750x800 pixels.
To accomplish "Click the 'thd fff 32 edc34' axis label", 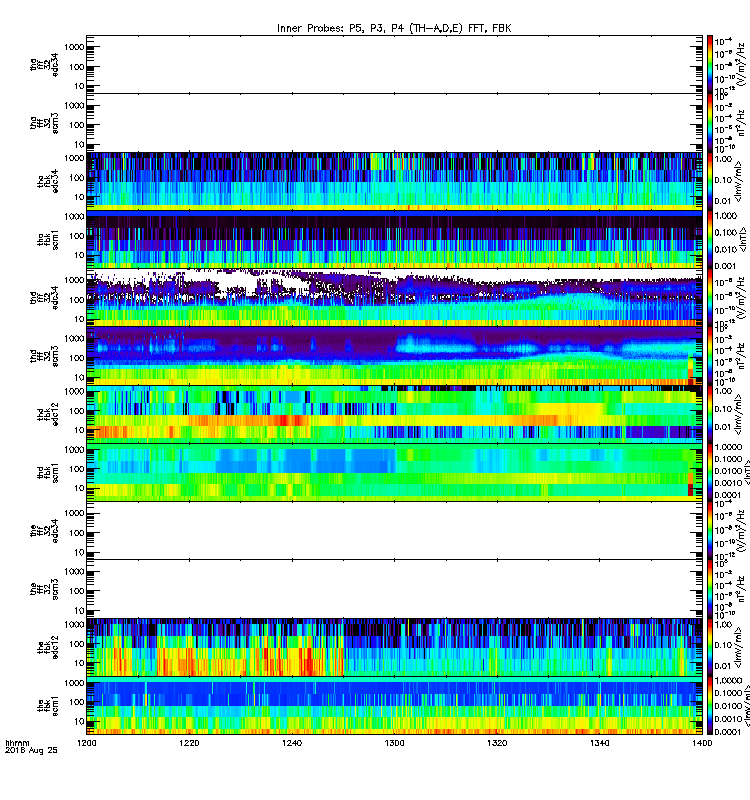I will [44, 297].
